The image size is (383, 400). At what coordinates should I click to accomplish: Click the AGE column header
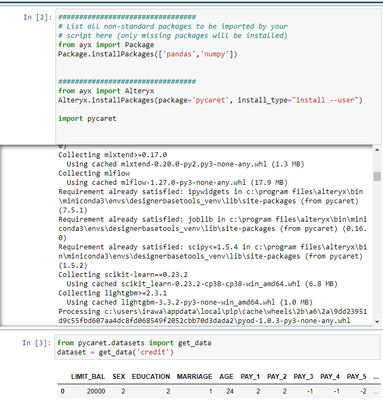coord(226,377)
